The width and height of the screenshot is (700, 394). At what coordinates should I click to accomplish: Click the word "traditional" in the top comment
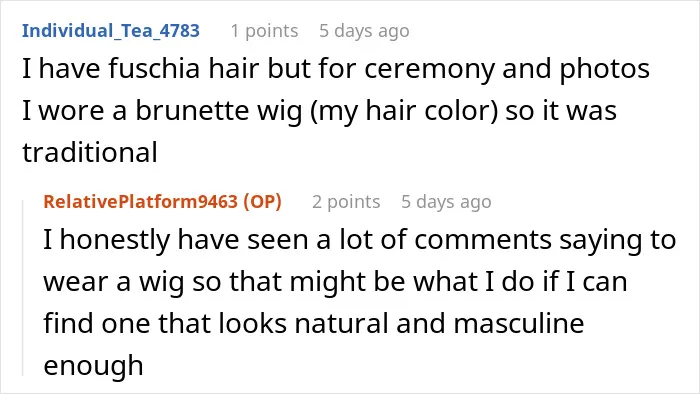pos(90,152)
